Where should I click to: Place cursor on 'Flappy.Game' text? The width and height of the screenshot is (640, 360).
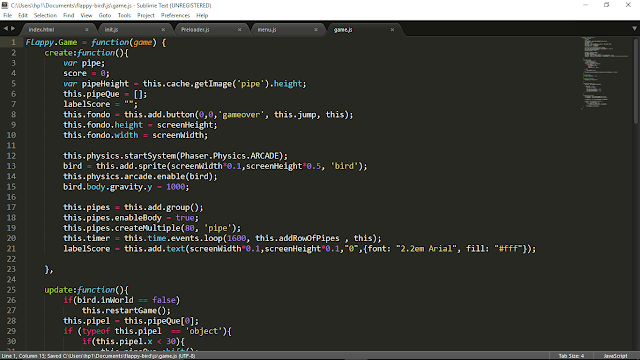51,42
